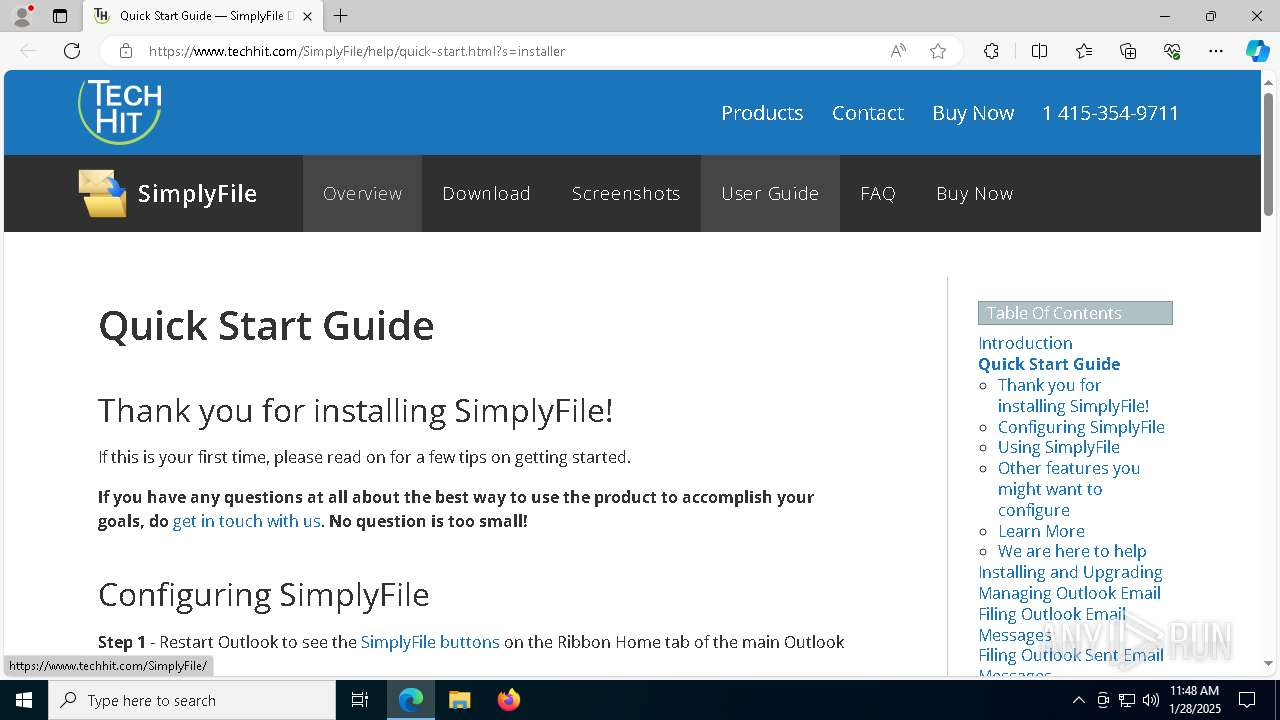Open Managing Outlook Email contents link
Viewport: 1280px width, 720px height.
(x=1069, y=593)
